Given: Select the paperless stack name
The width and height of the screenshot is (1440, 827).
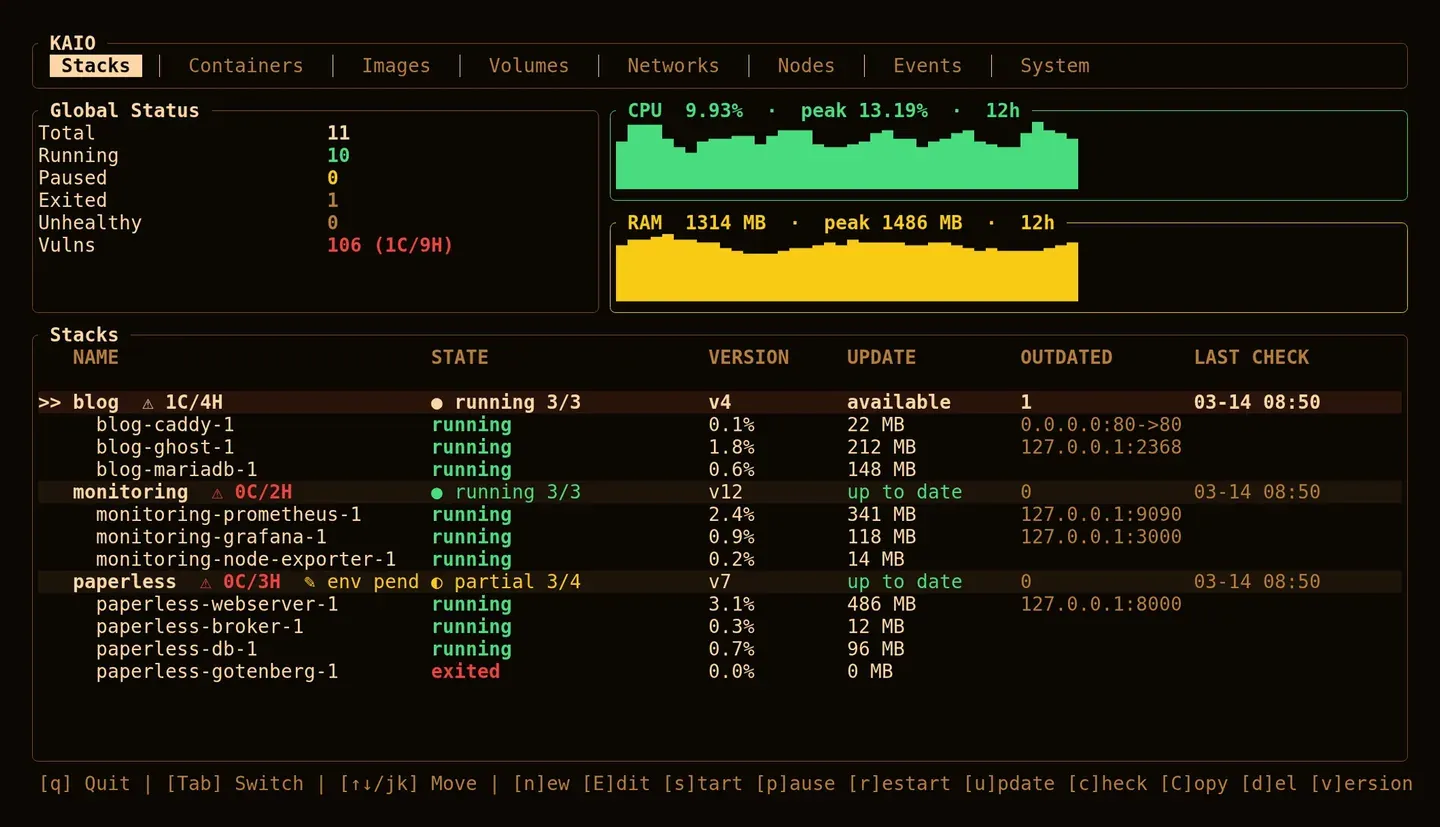Looking at the screenshot, I should click(125, 583).
